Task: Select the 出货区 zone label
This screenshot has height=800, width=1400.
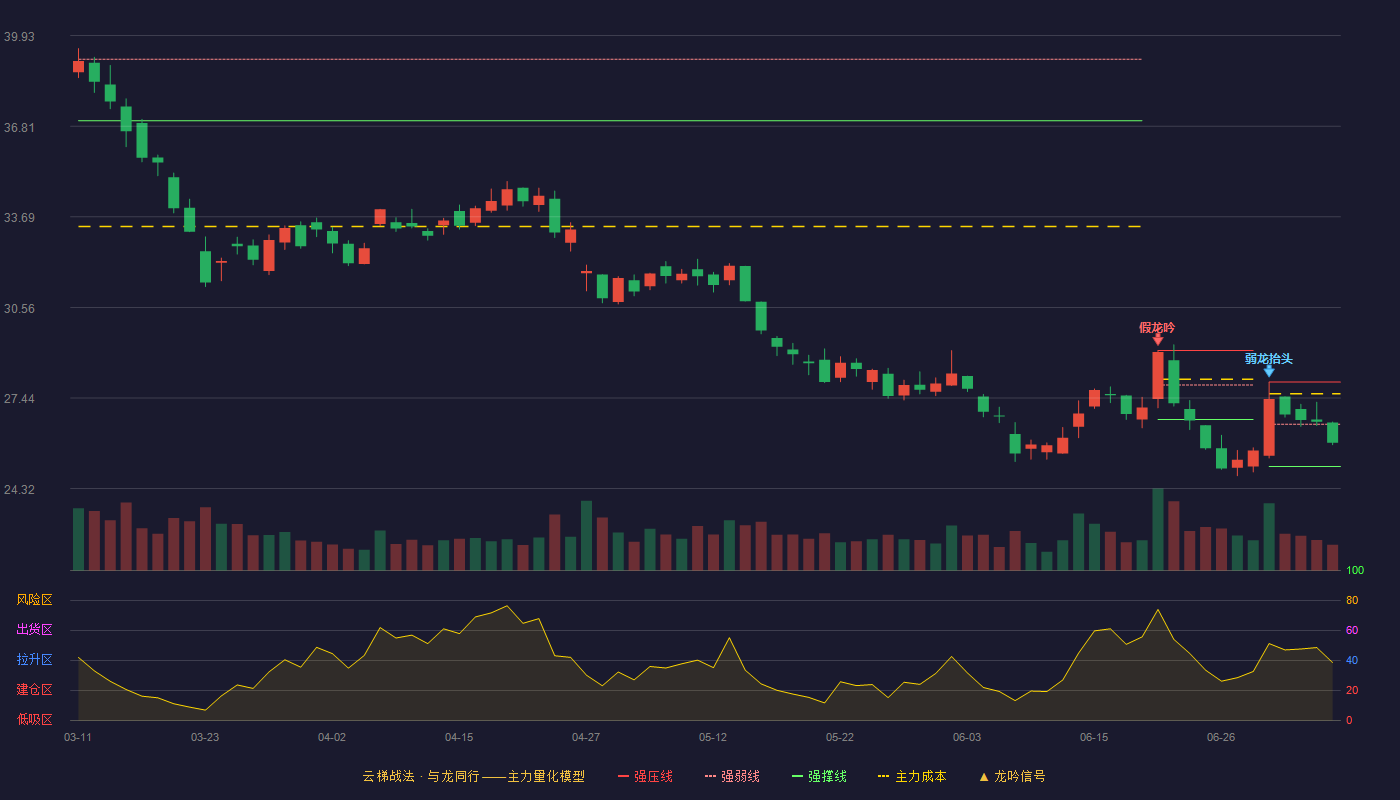Action: [x=34, y=630]
